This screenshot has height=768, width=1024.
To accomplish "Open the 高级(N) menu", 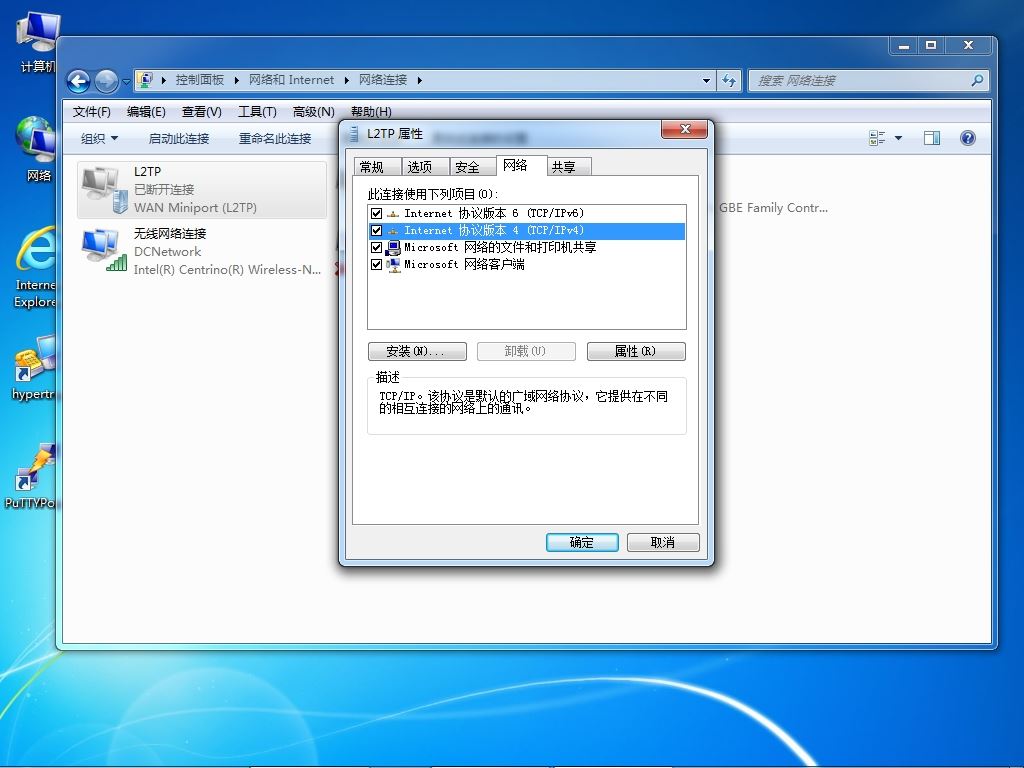I will point(313,112).
